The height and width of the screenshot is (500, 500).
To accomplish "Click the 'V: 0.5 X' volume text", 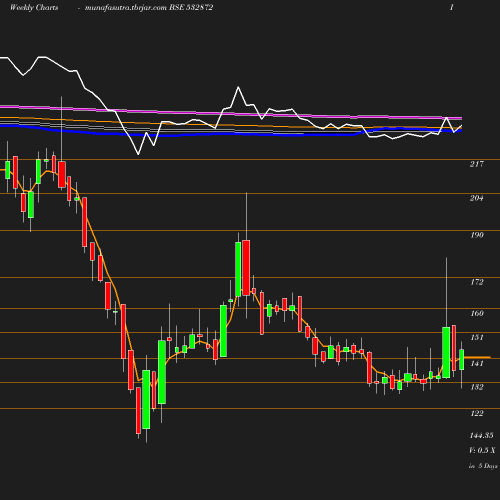I will (x=482, y=450).
